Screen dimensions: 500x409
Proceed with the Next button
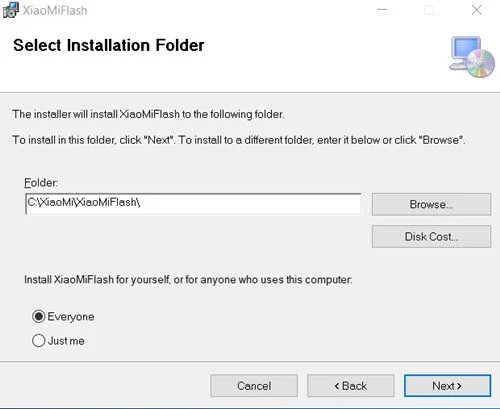(447, 386)
